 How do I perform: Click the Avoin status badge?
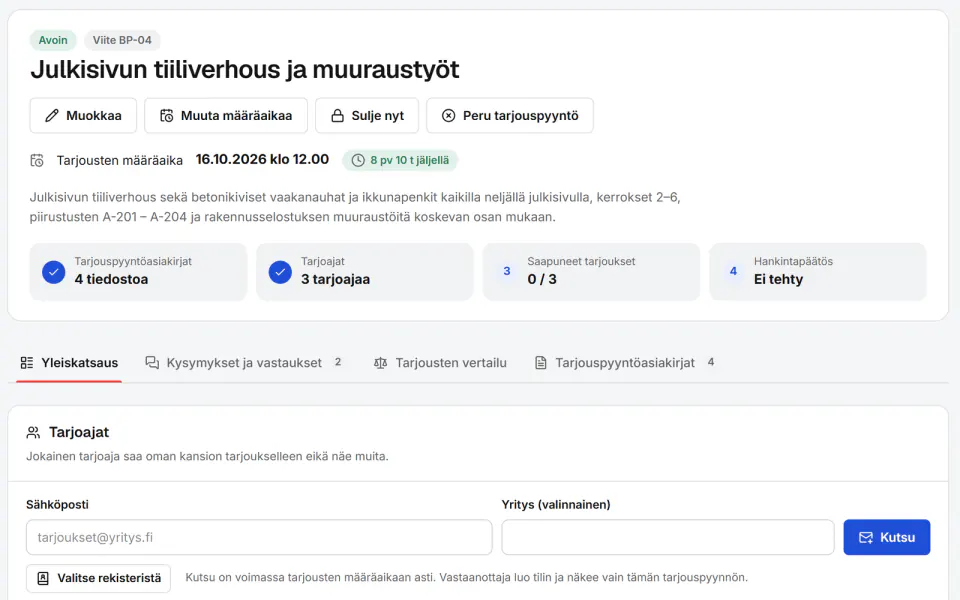coord(53,40)
